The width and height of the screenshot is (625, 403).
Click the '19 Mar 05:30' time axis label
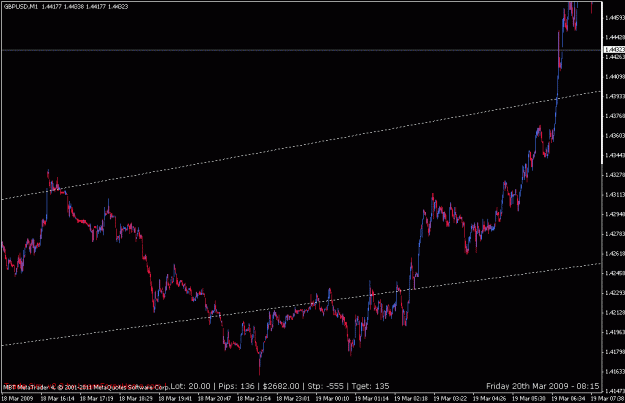pos(529,398)
